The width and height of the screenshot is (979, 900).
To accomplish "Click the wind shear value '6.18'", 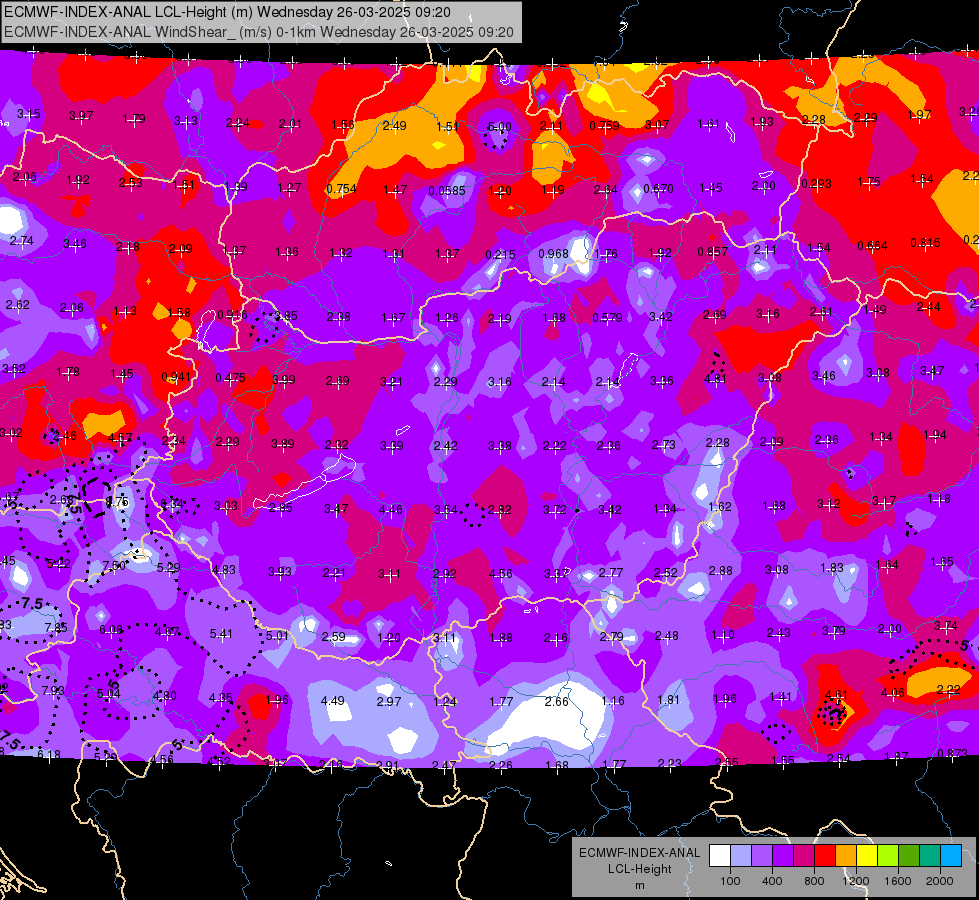I will pos(49,754).
